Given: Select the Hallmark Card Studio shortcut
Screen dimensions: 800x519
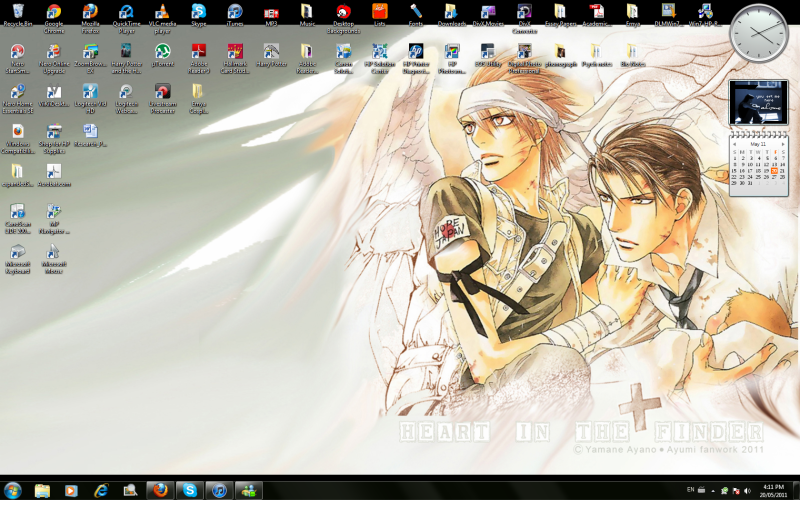Looking at the screenshot, I should coord(235,59).
